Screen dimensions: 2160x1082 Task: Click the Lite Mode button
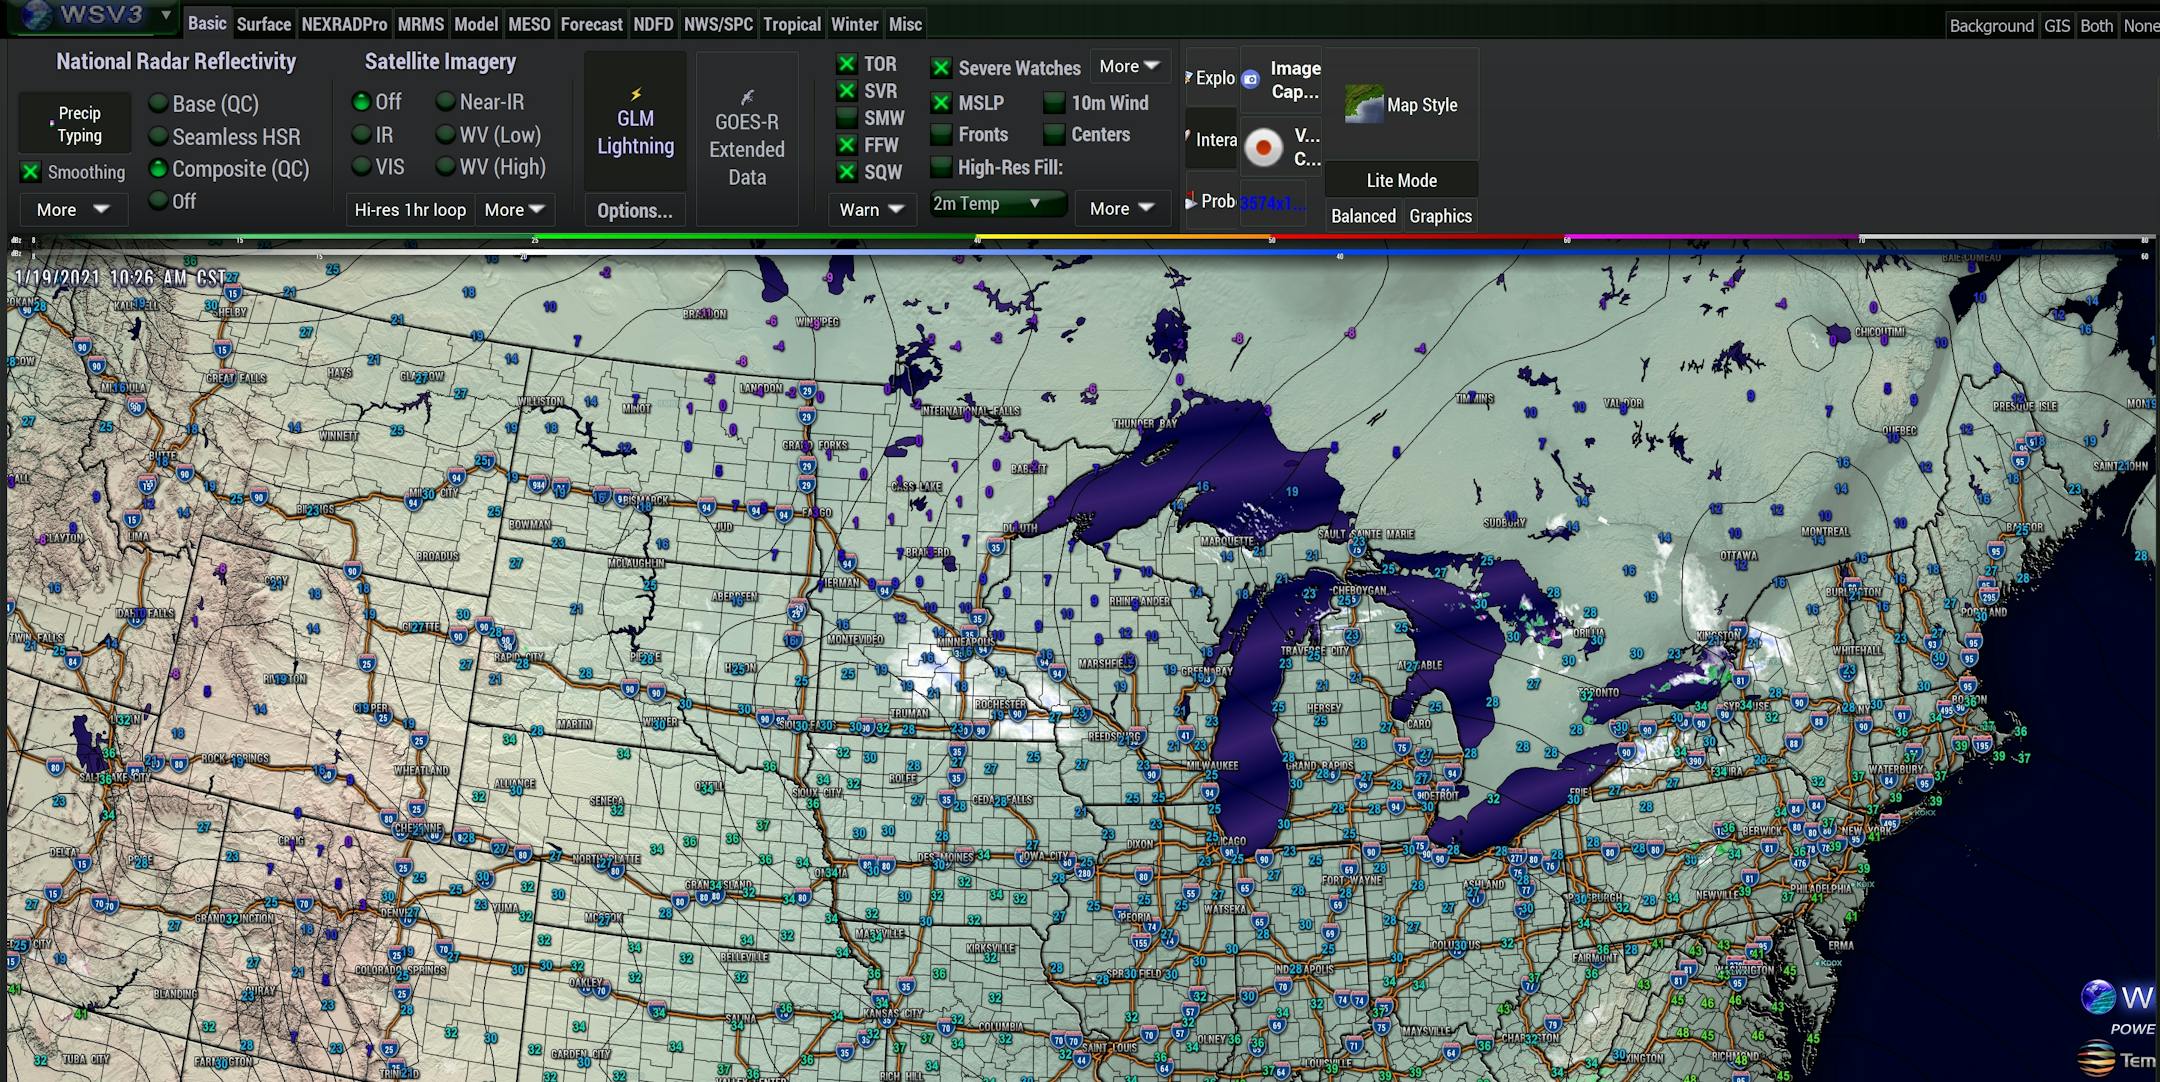pos(1401,180)
